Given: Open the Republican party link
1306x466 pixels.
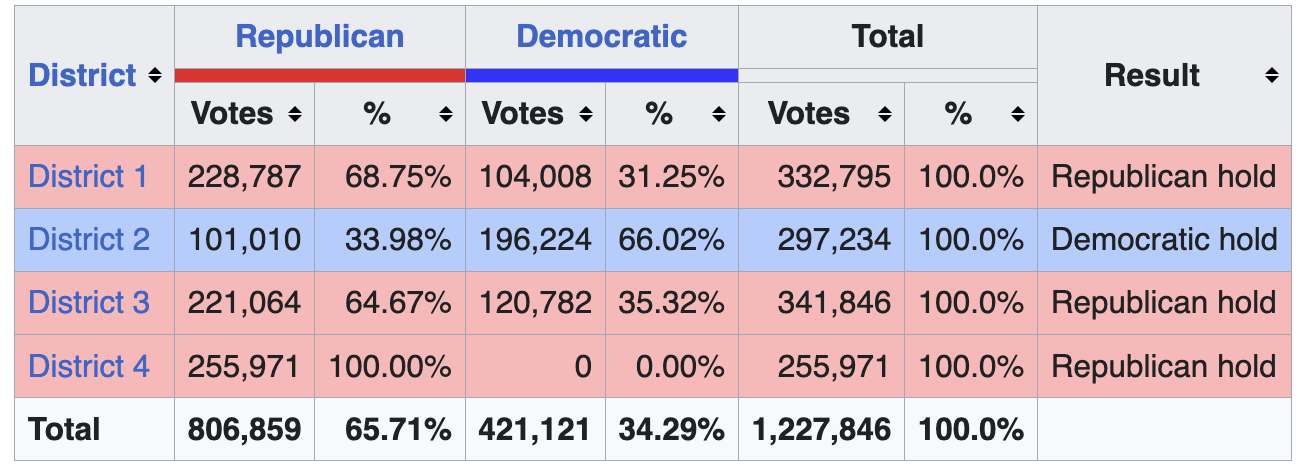Looking at the screenshot, I should point(320,37).
